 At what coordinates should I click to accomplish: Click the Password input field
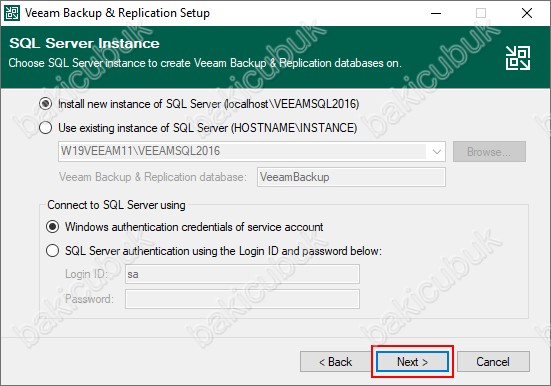pos(242,299)
